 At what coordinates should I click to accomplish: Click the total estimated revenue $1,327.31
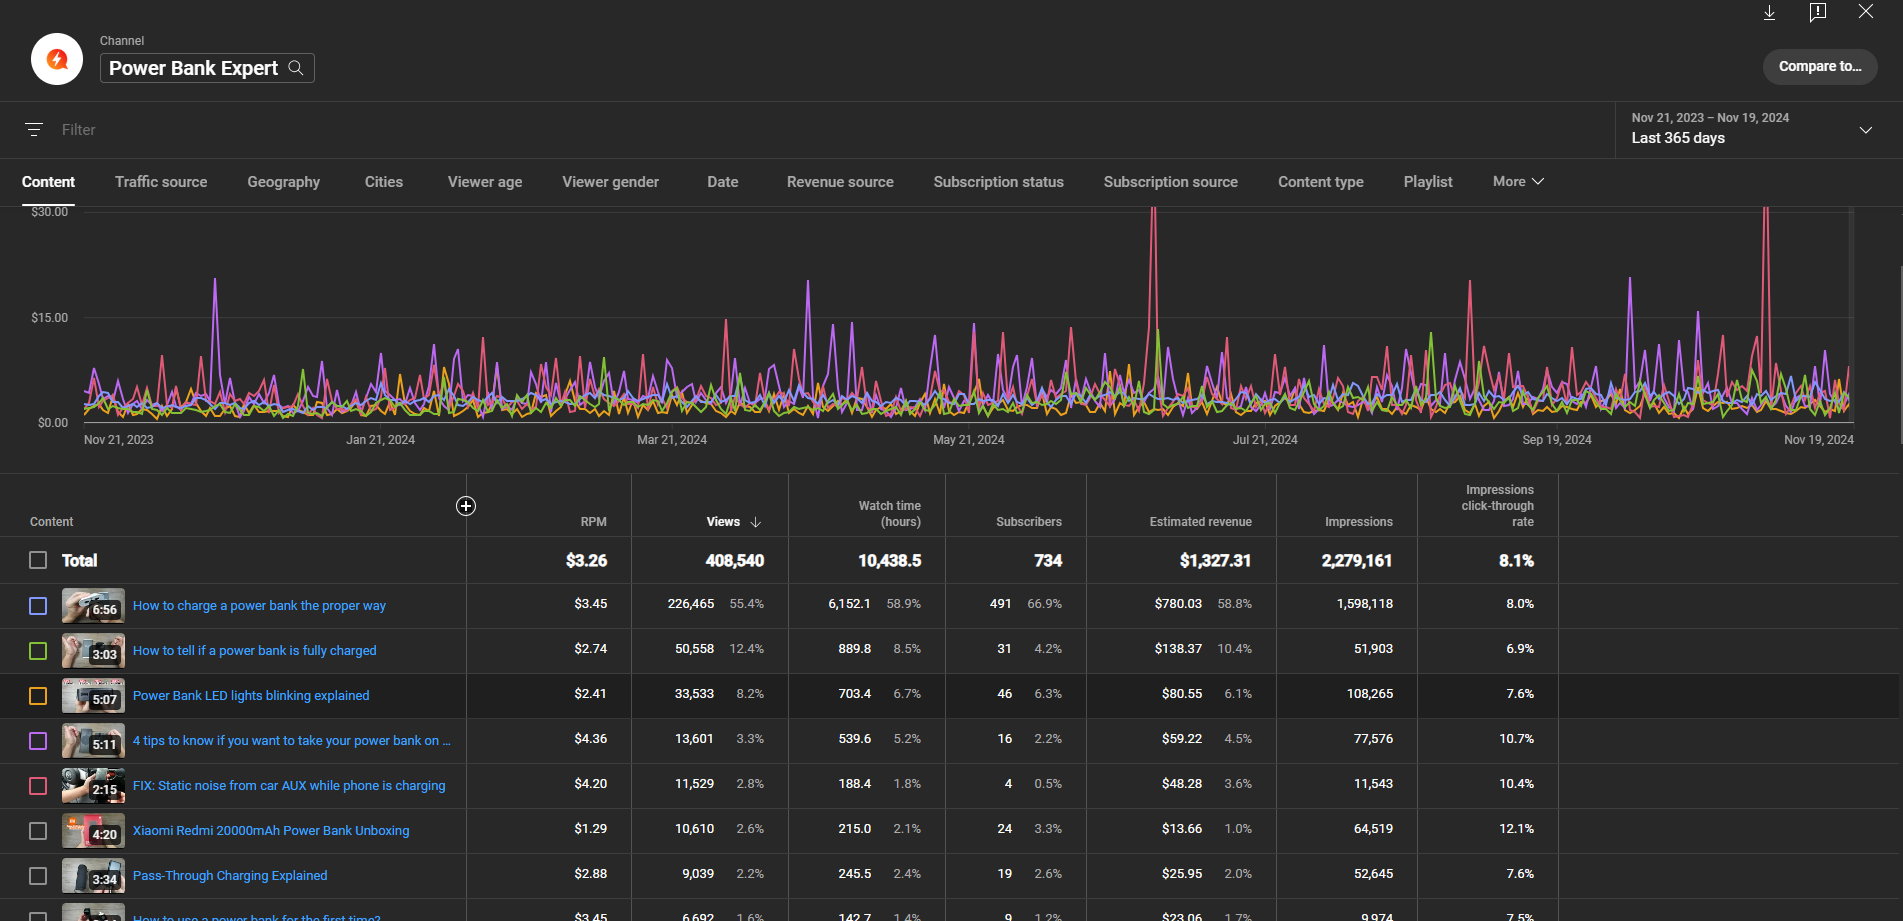1215,561
